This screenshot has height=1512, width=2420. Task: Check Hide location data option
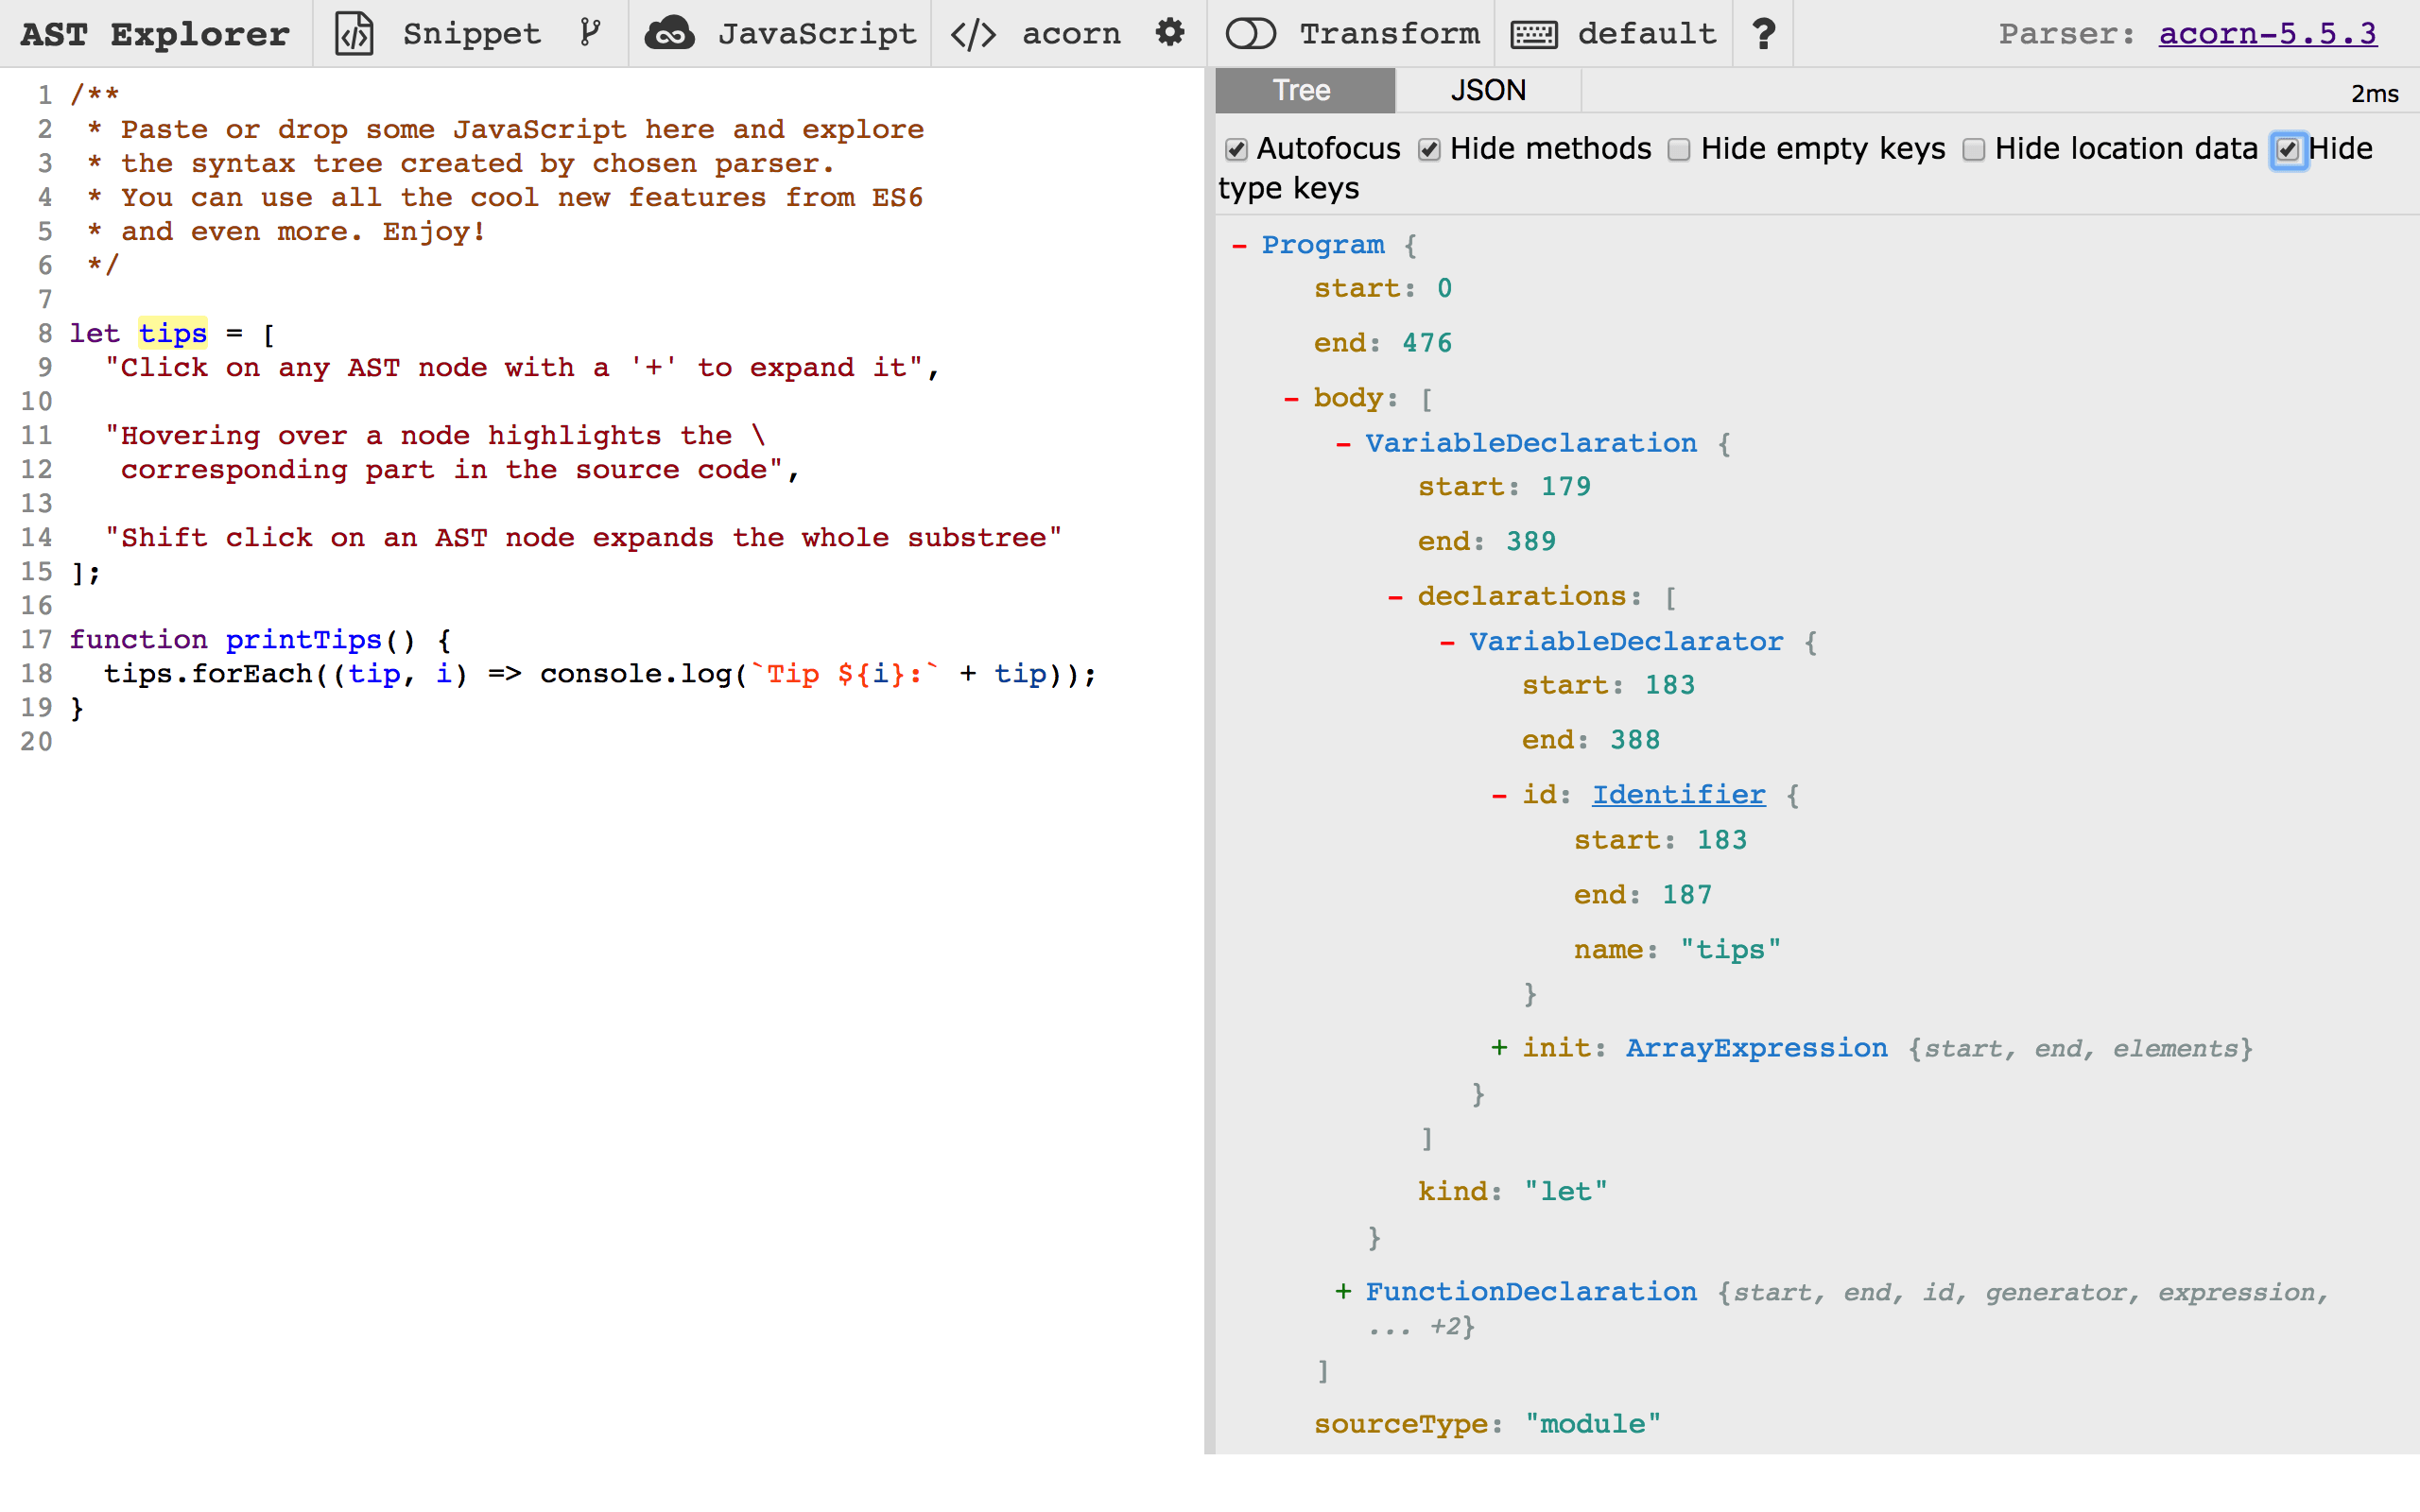[1973, 150]
